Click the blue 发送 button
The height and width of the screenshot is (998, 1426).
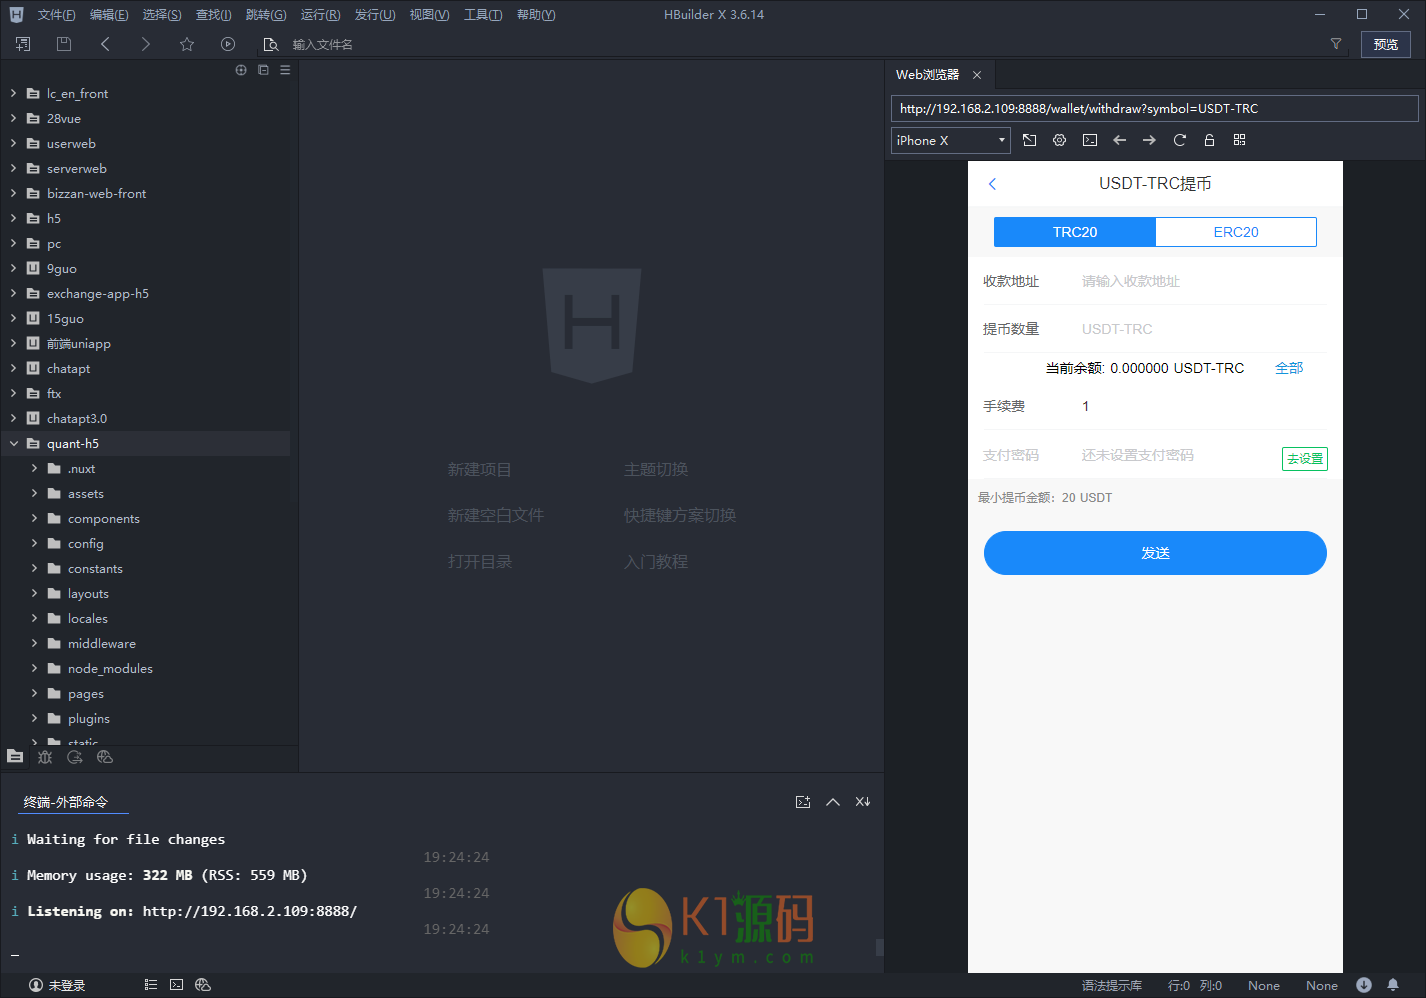[1154, 553]
